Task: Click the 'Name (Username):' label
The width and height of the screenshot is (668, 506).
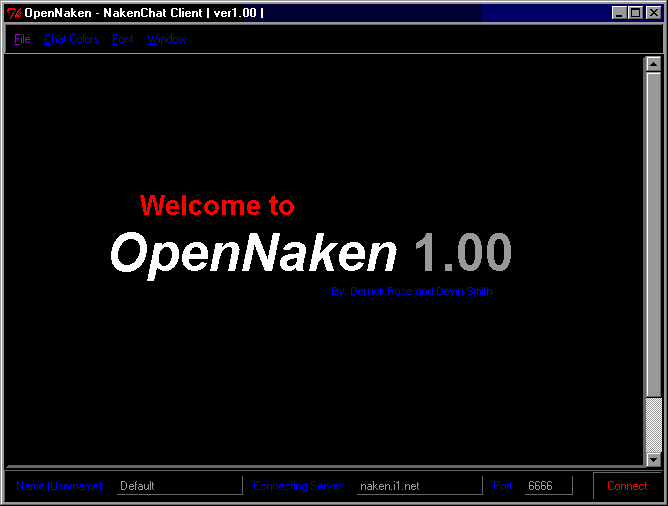Action: [60, 486]
